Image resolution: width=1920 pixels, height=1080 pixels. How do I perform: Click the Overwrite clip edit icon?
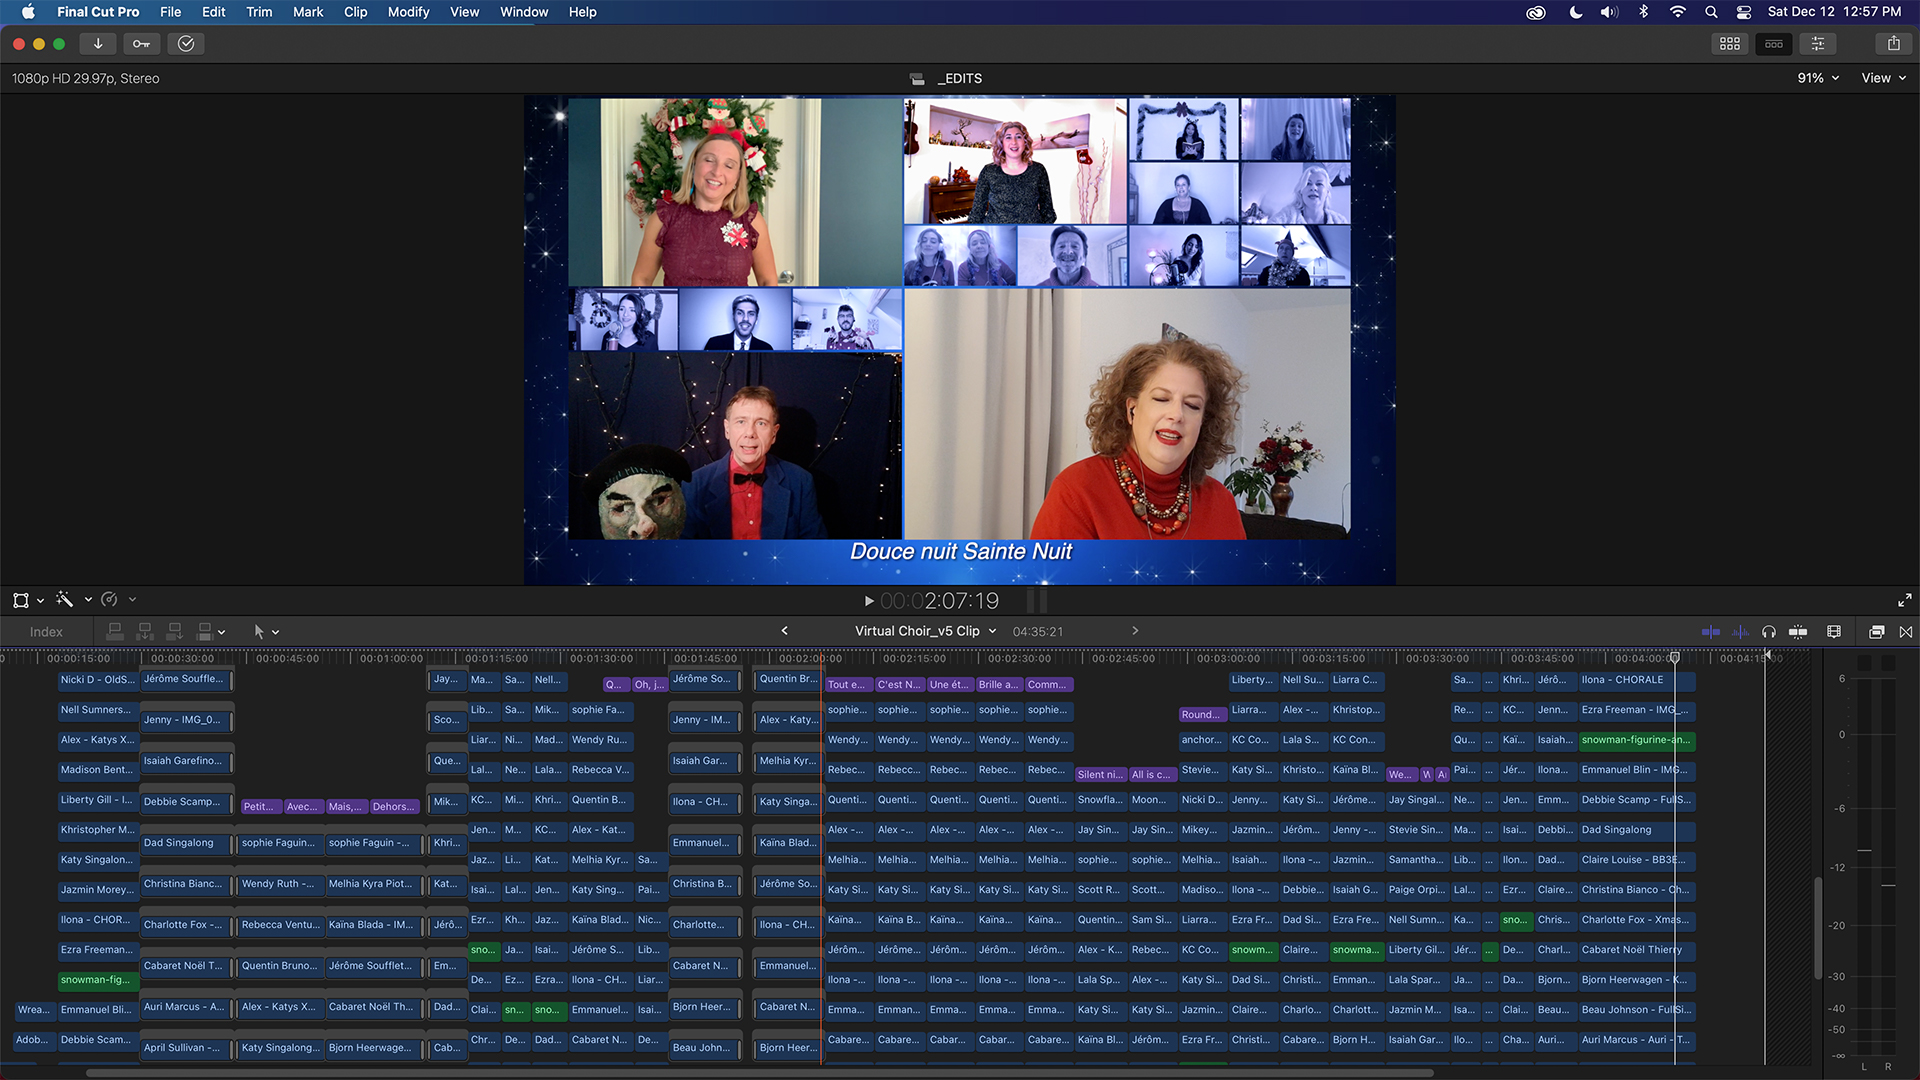tap(205, 632)
